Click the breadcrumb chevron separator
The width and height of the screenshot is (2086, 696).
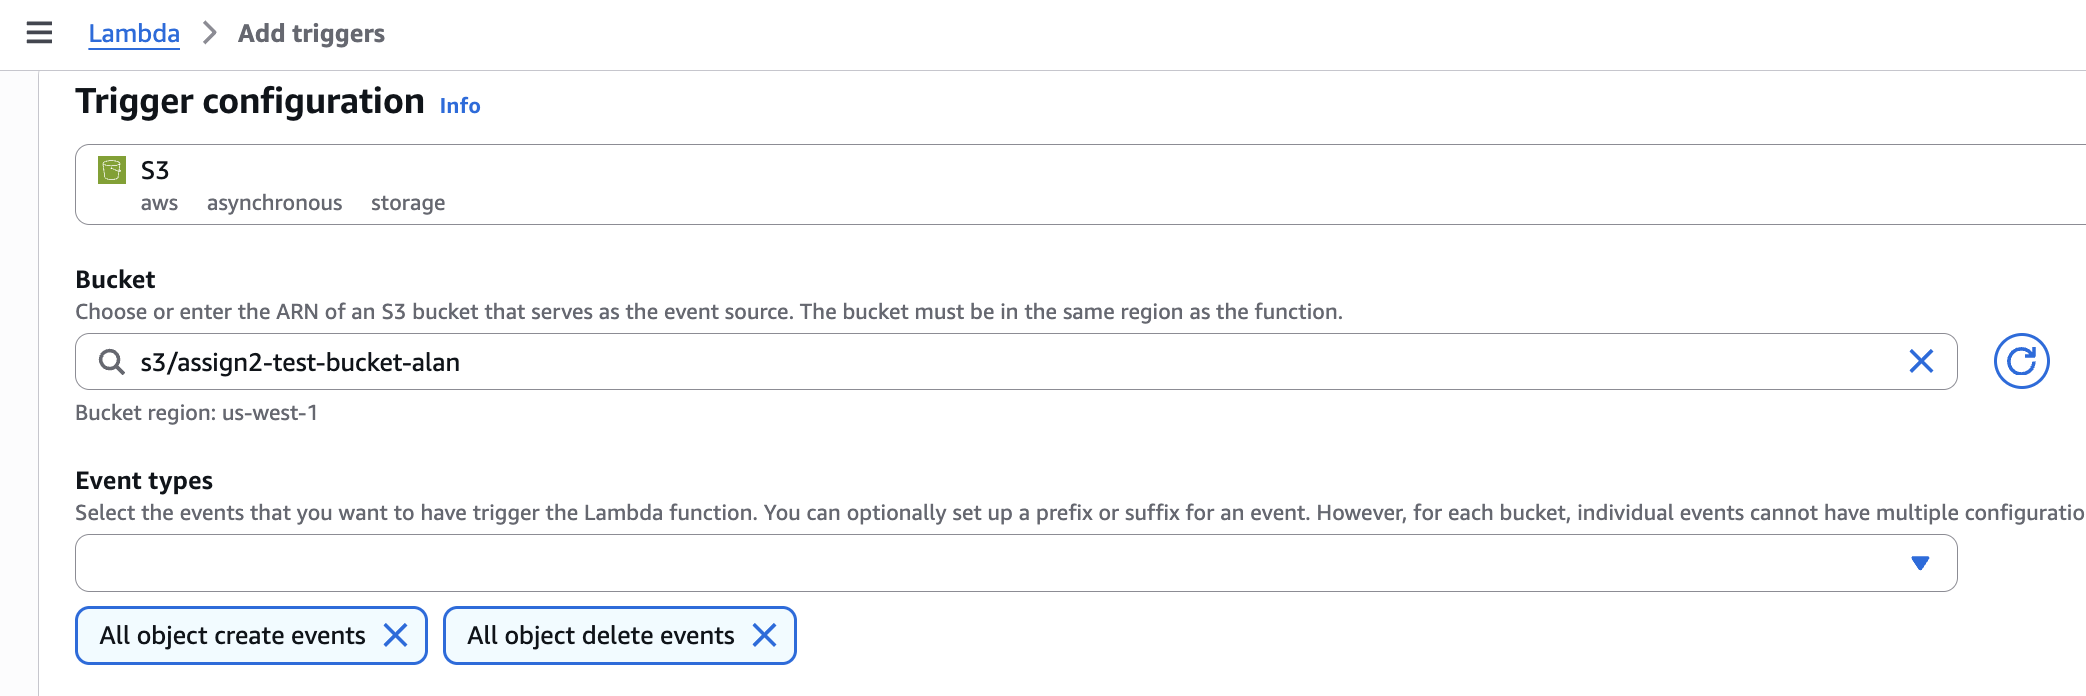coord(209,33)
